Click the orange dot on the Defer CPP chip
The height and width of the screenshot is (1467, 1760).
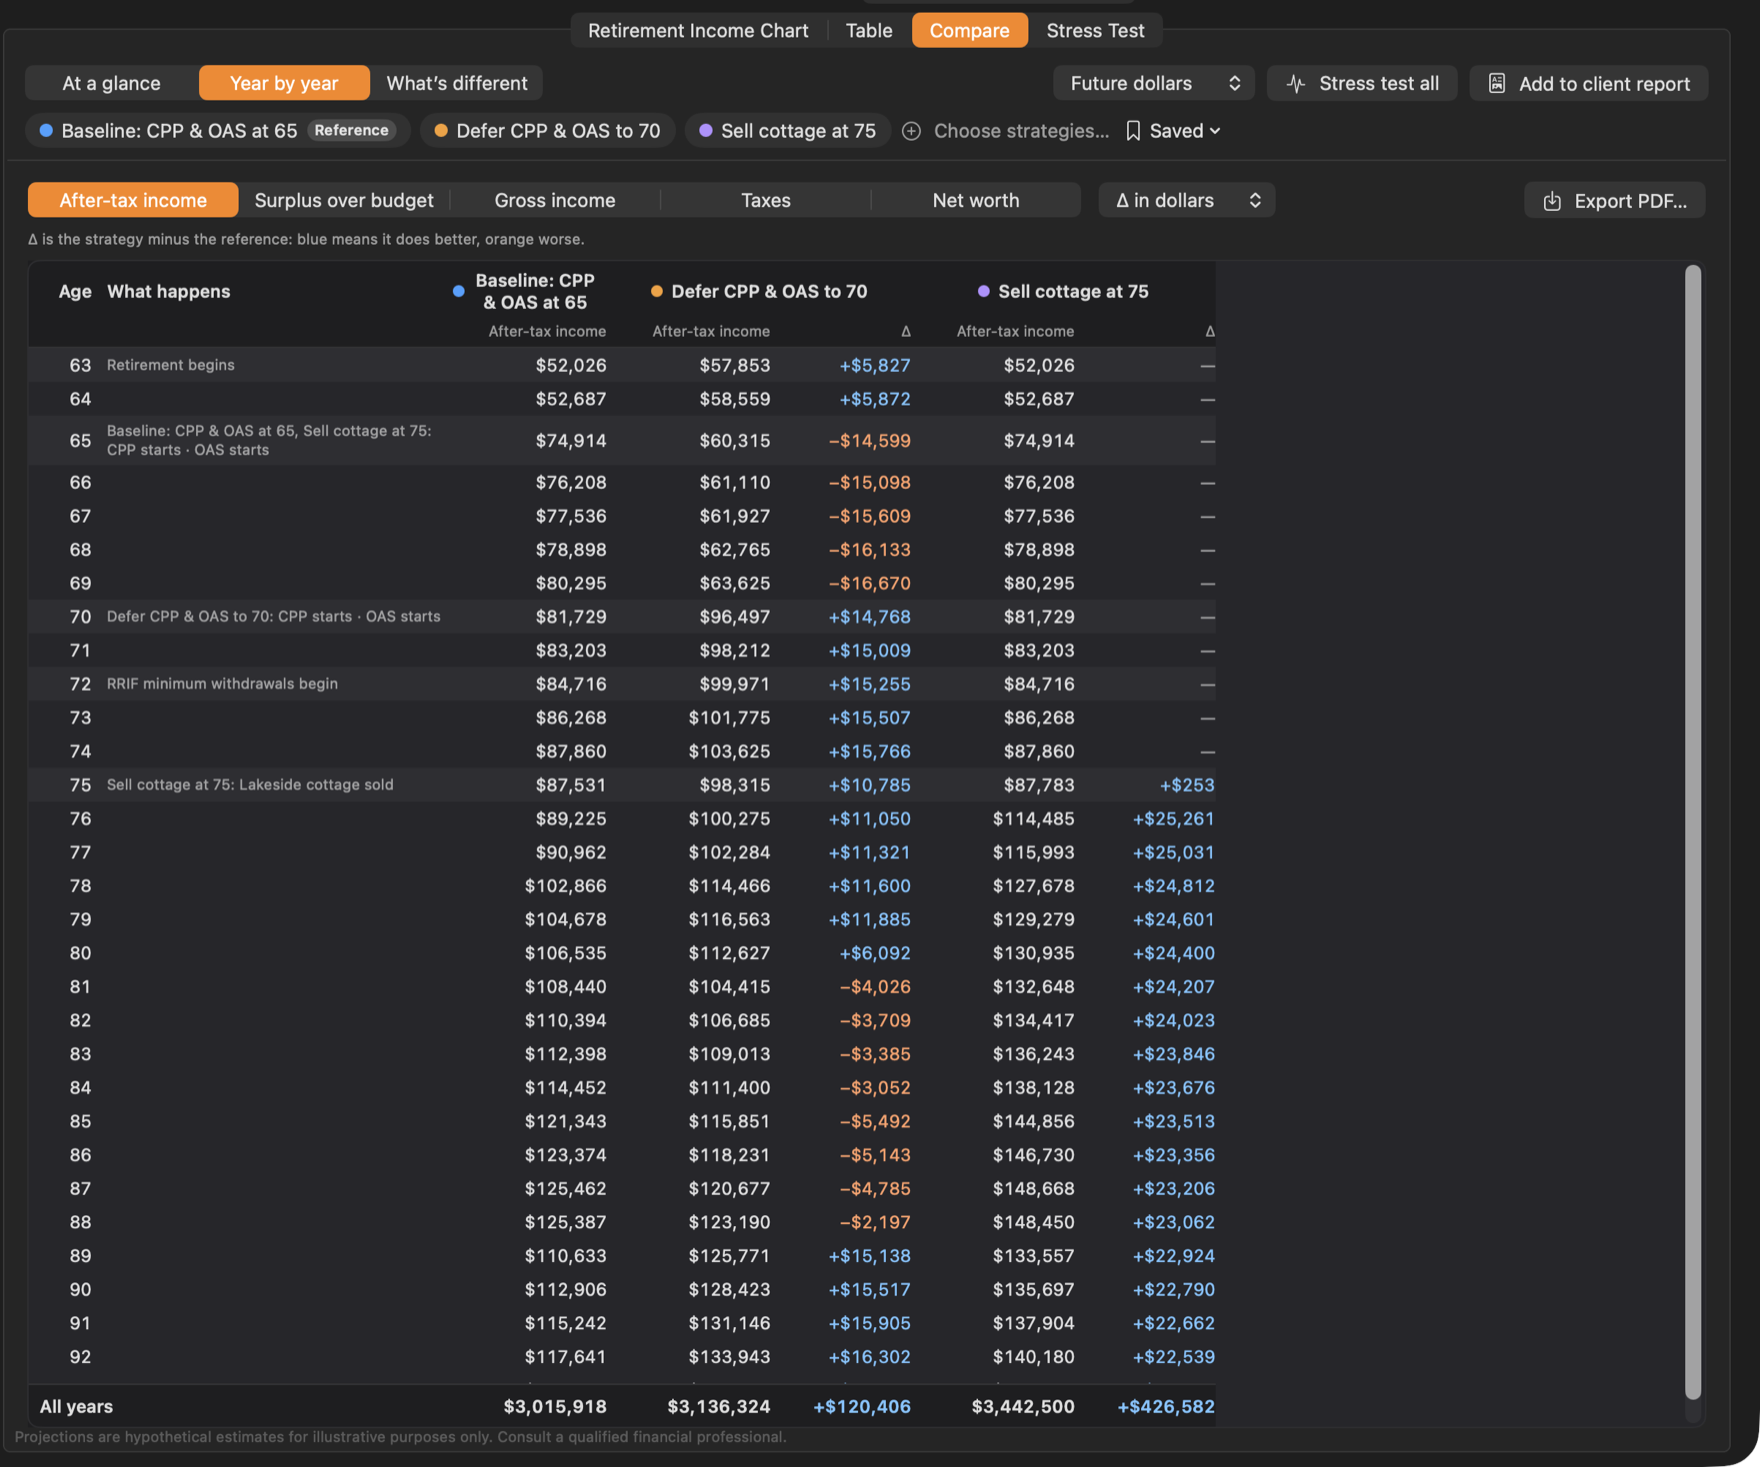tap(441, 131)
